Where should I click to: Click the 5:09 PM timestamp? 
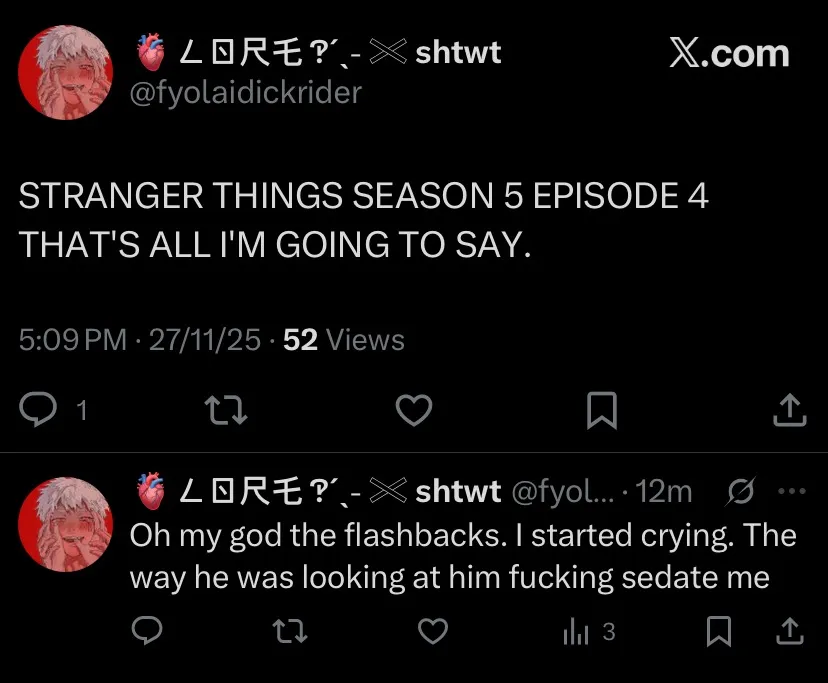[72, 340]
